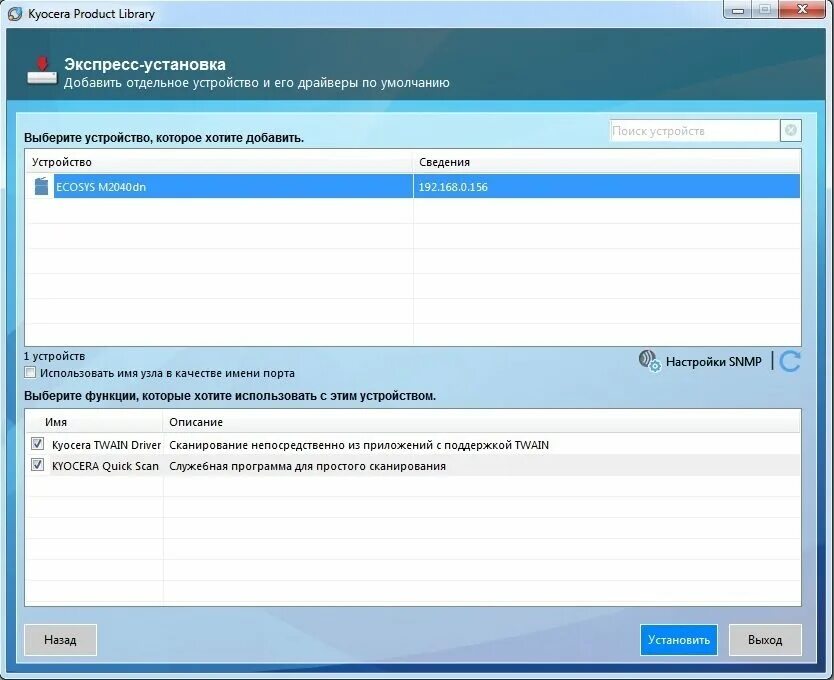Click the Выход exit button
834x680 pixels.
click(765, 640)
